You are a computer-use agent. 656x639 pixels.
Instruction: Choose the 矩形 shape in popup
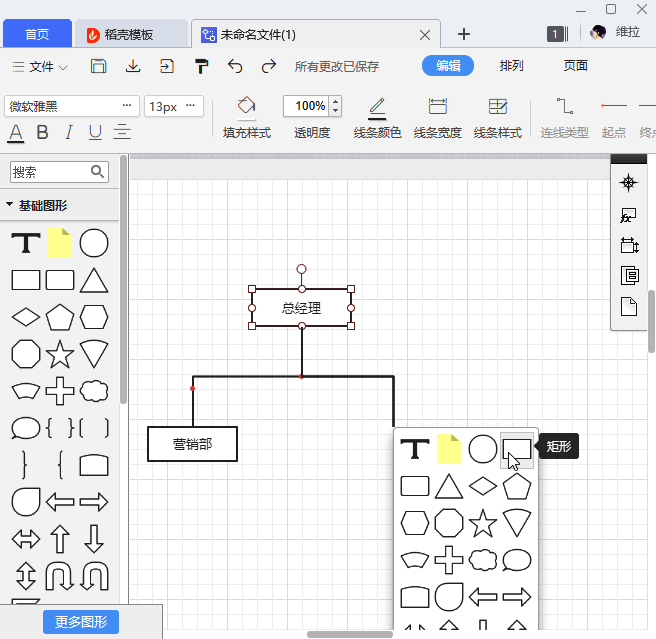point(517,449)
